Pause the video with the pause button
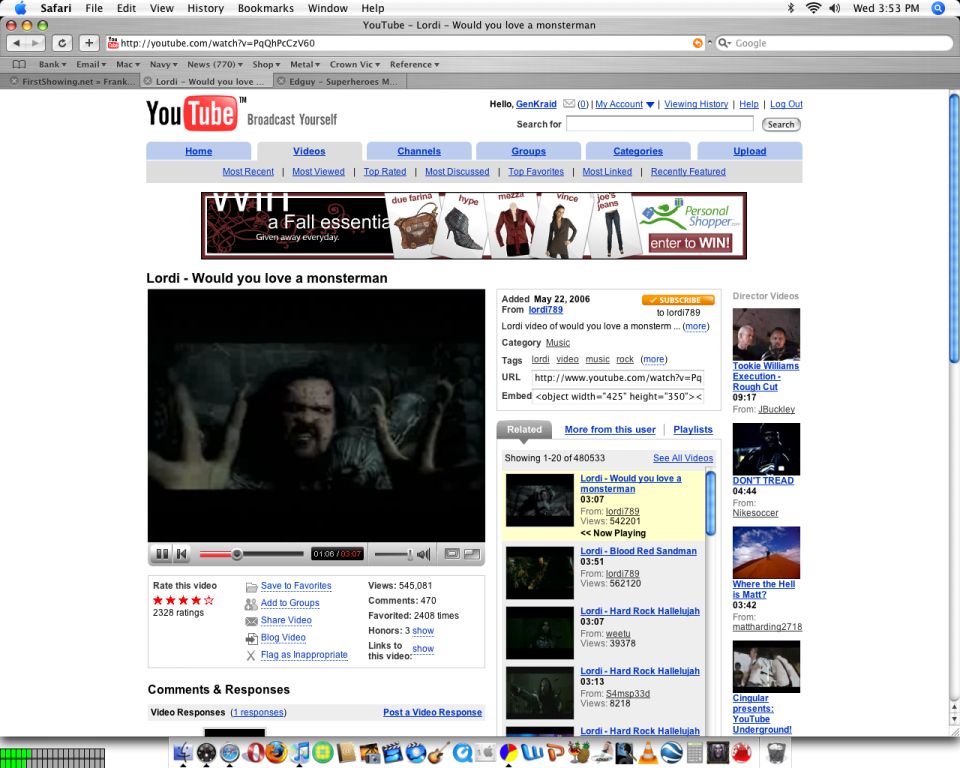 [162, 554]
